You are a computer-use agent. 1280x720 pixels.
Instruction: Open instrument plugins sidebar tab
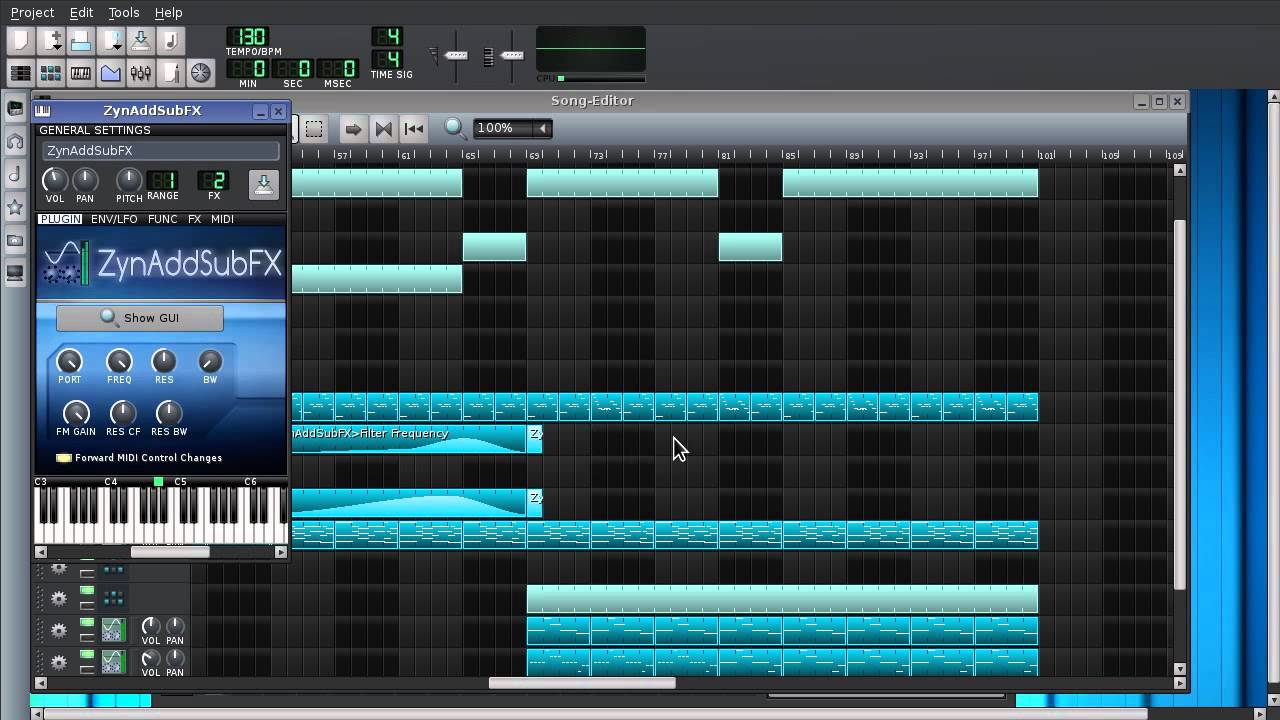coord(15,109)
